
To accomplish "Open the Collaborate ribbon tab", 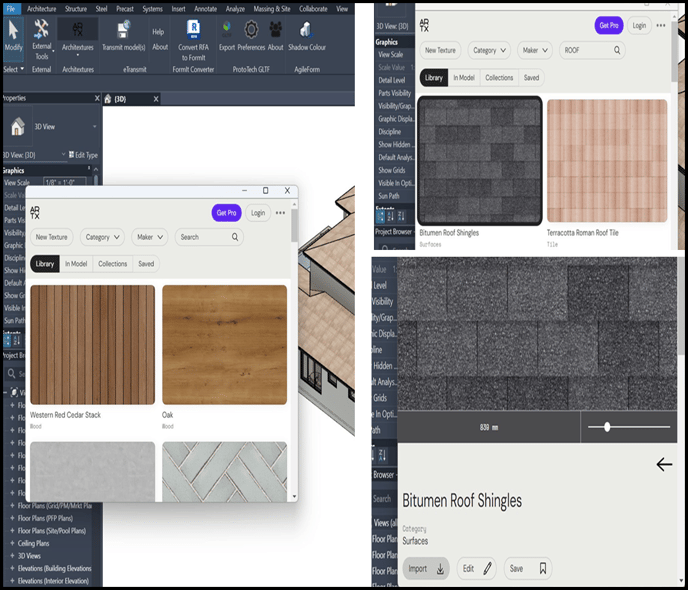I will pyautogui.click(x=313, y=8).
